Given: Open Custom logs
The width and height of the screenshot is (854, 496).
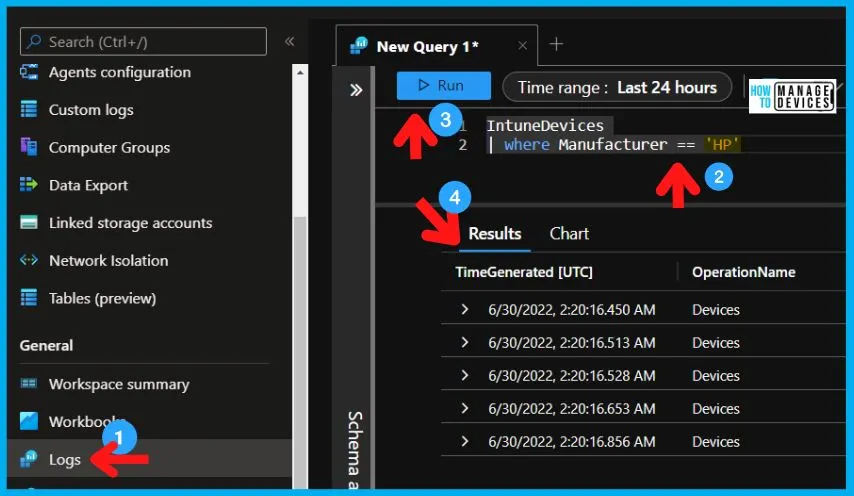Looking at the screenshot, I should tap(91, 110).
